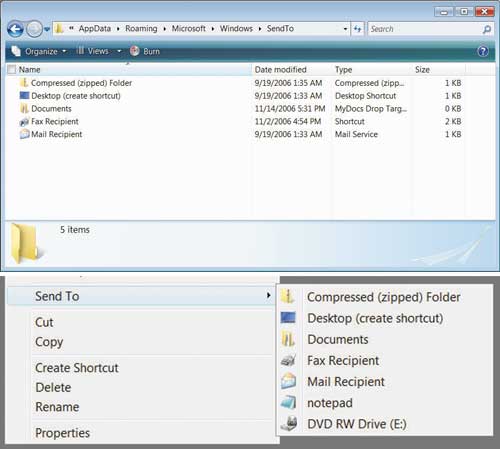Select the Fax Recipient icon in file list
This screenshot has height=449, width=500.
pos(24,122)
